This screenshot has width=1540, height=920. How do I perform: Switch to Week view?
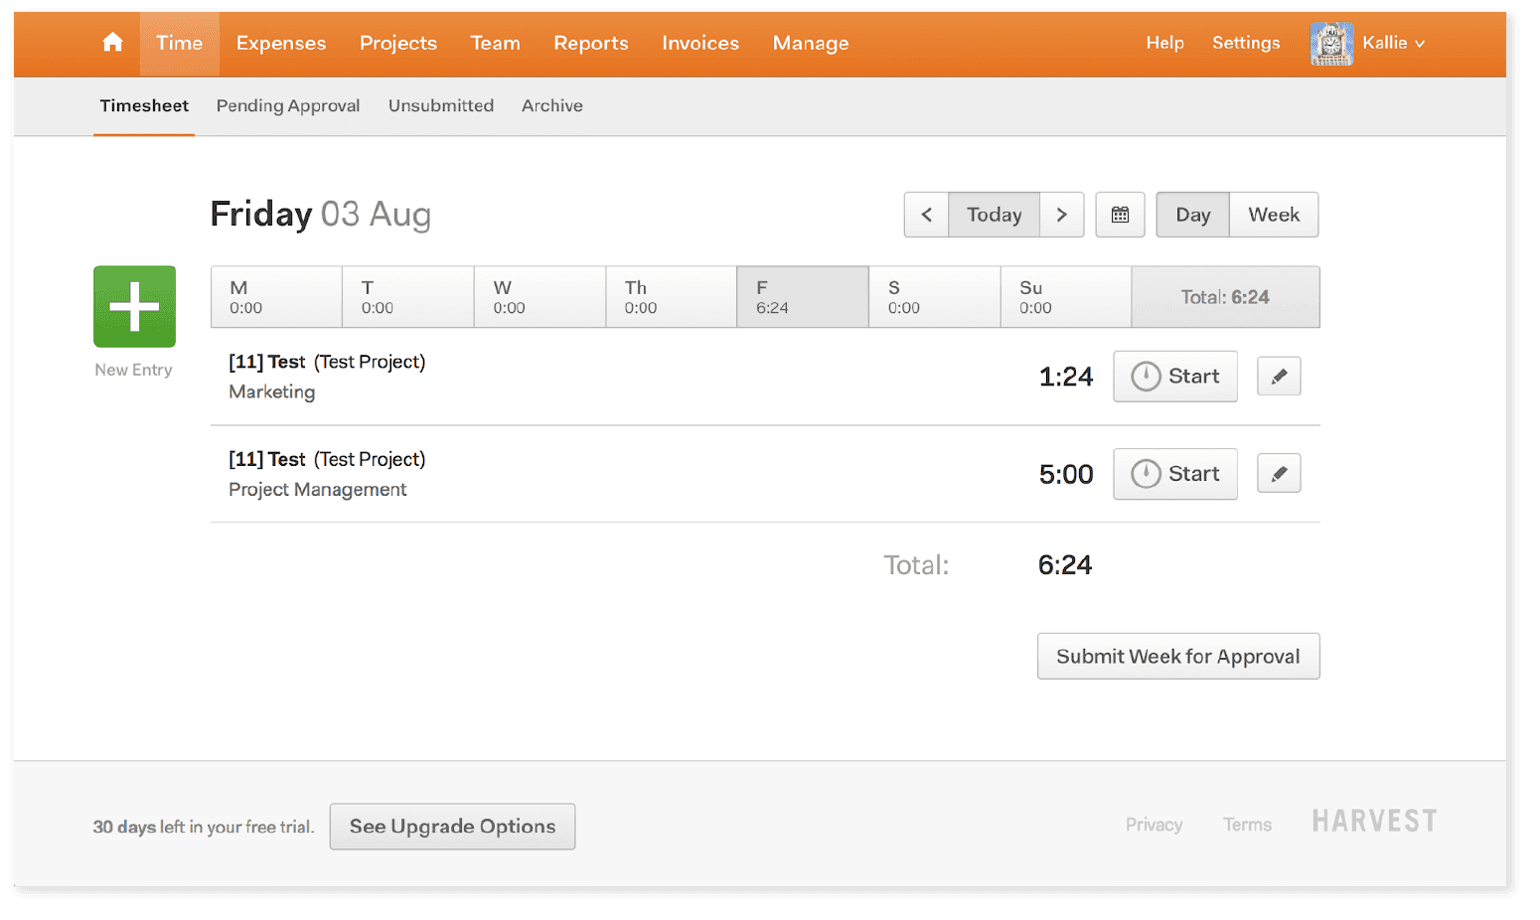(1273, 214)
